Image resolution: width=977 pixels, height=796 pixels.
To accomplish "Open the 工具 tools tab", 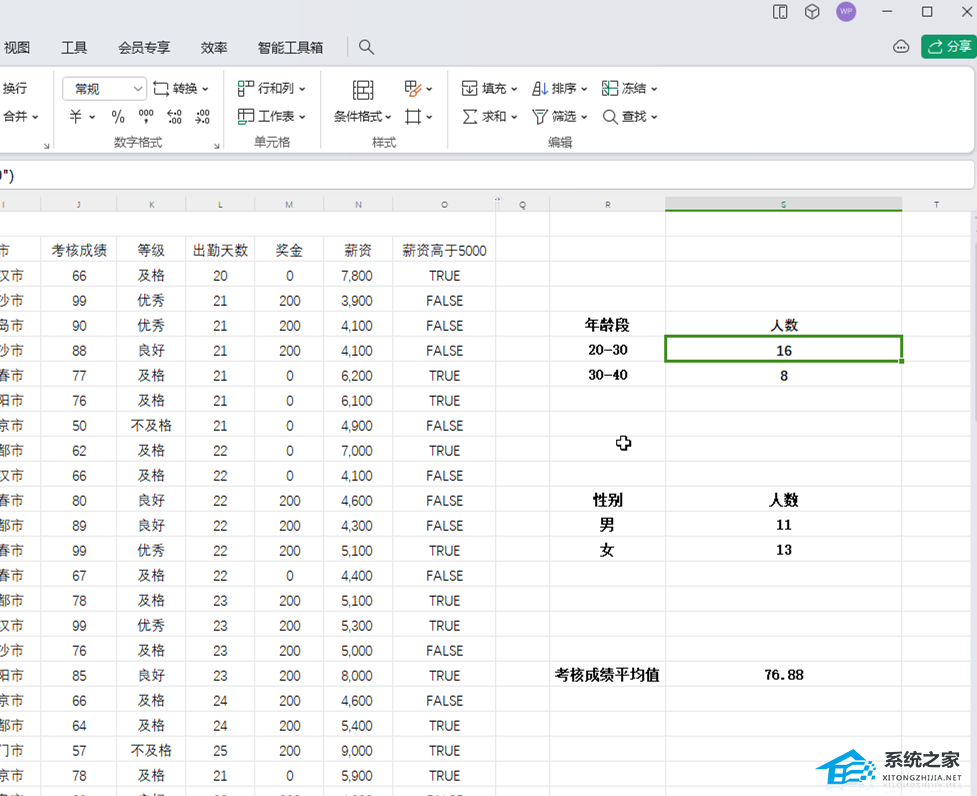I will [74, 47].
